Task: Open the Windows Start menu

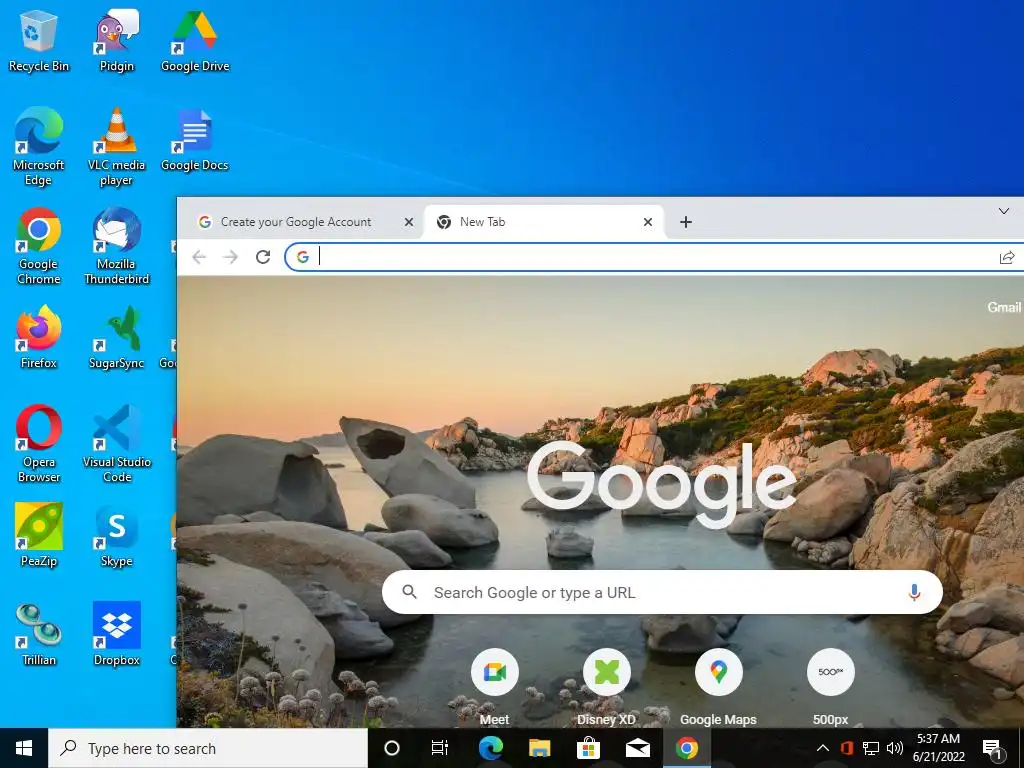Action: [24, 748]
